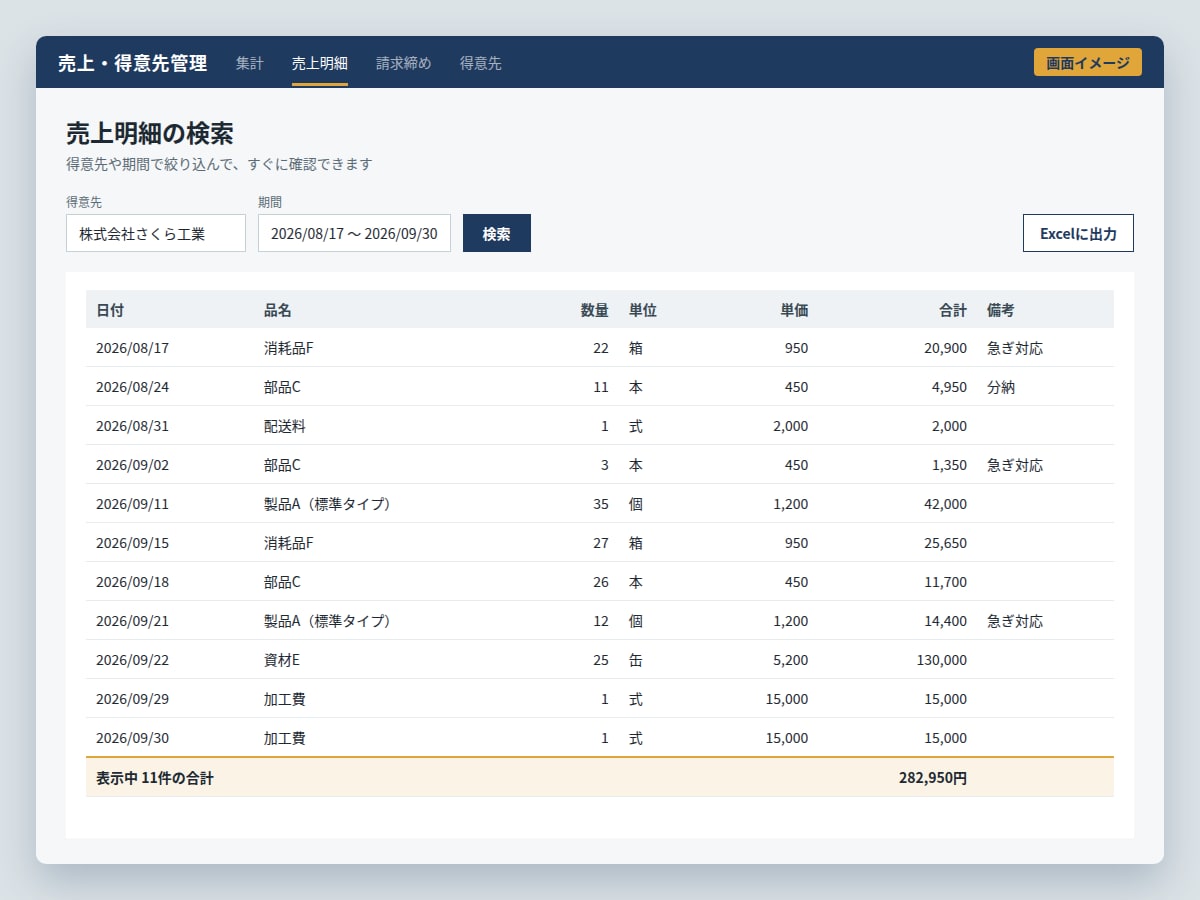Click the 表示中 11件の合計 footer label
Image resolution: width=1200 pixels, height=900 pixels.
pos(155,778)
